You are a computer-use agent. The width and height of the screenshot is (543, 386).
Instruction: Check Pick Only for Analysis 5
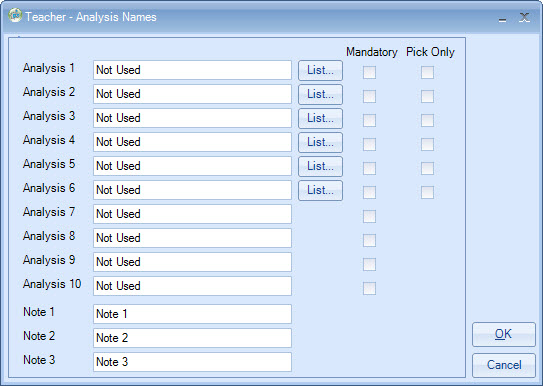[x=427, y=169]
